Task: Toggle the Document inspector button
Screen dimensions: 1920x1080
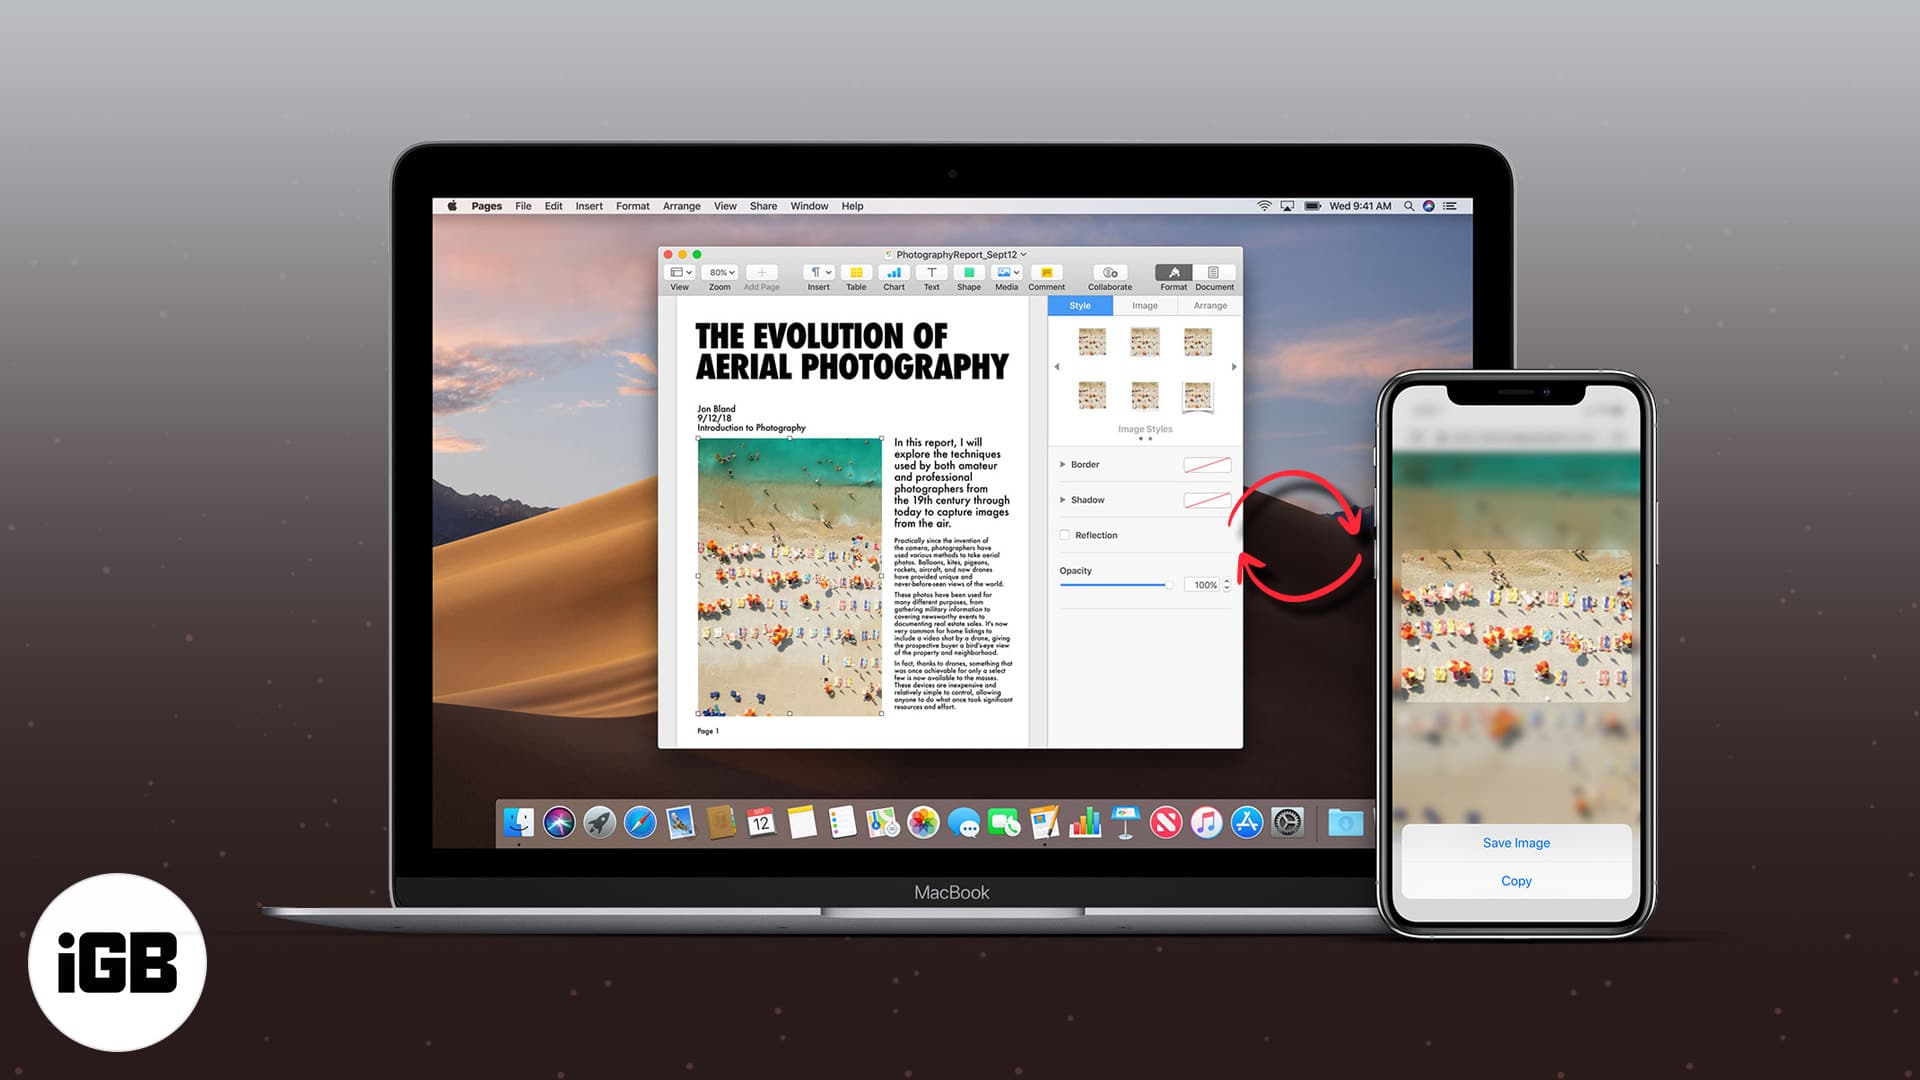Action: 1214,272
